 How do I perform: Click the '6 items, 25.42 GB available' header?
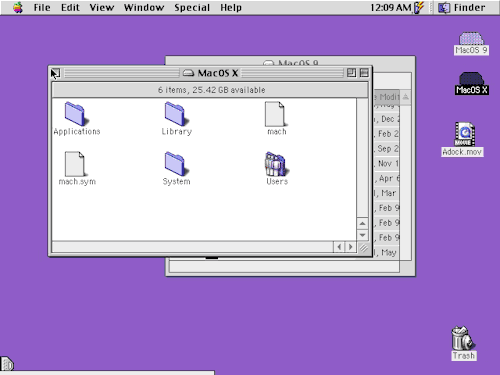click(211, 90)
